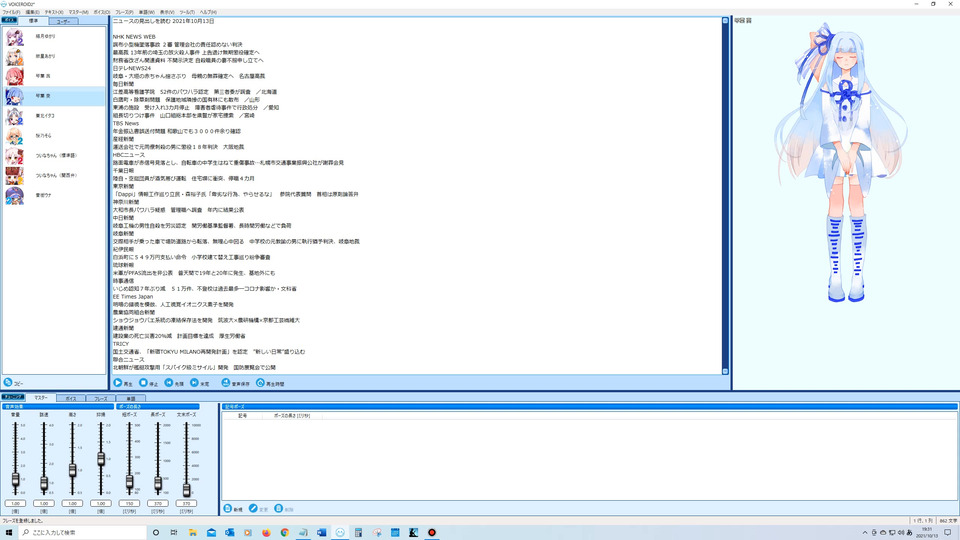Save audio with 音声保存 icon
Viewport: 960px width, 540px height.
click(x=226, y=383)
